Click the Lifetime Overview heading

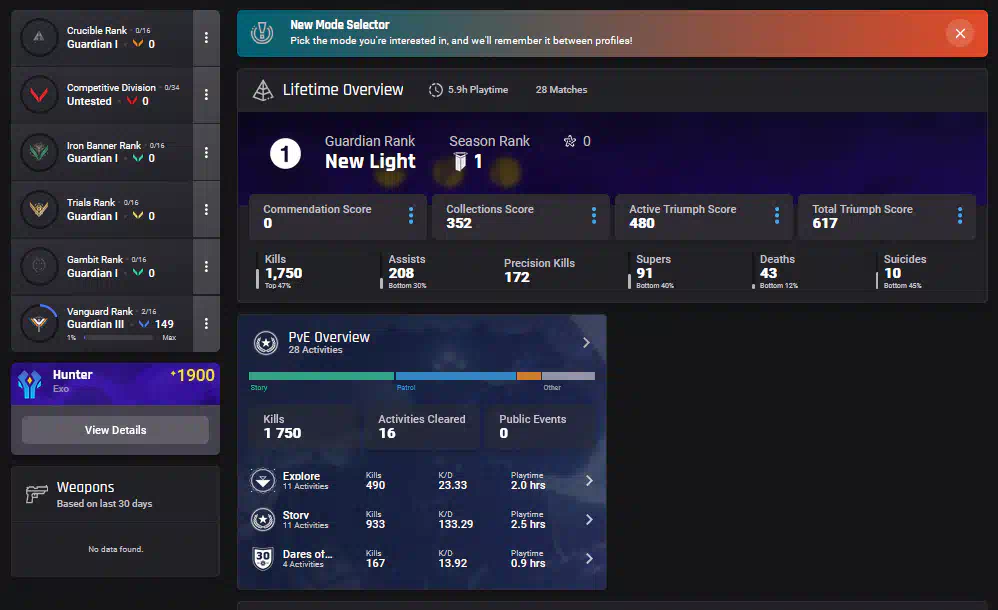point(343,90)
